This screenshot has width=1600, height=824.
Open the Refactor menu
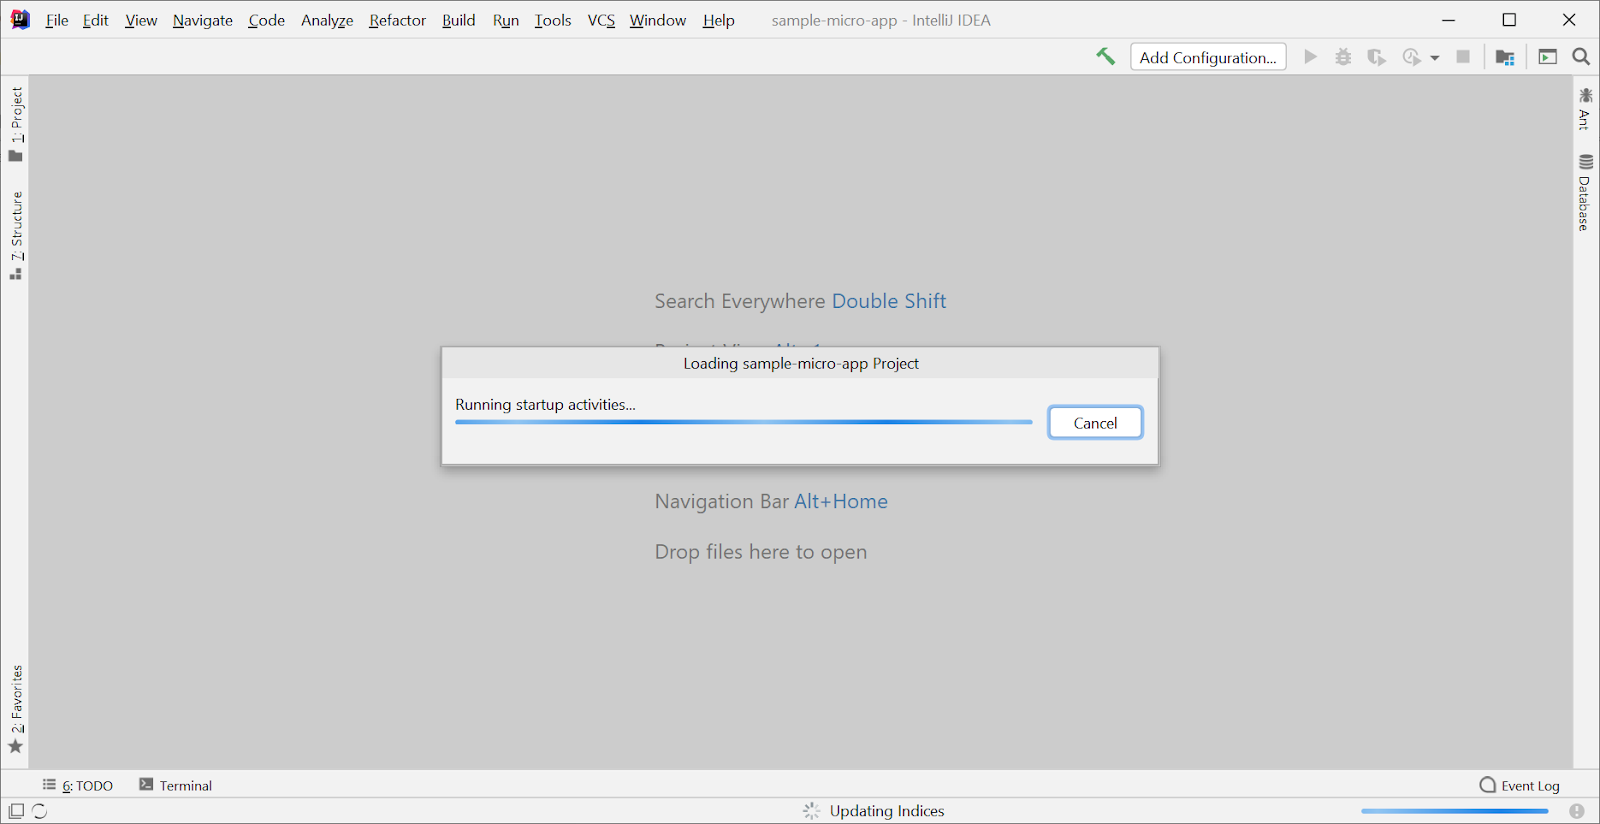click(397, 20)
